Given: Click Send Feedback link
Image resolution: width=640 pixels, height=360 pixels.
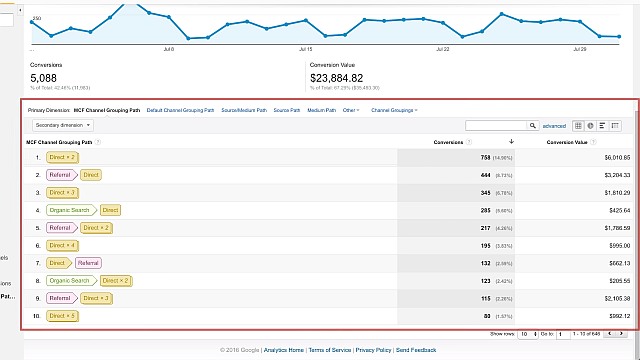Looking at the screenshot, I should 416,350.
